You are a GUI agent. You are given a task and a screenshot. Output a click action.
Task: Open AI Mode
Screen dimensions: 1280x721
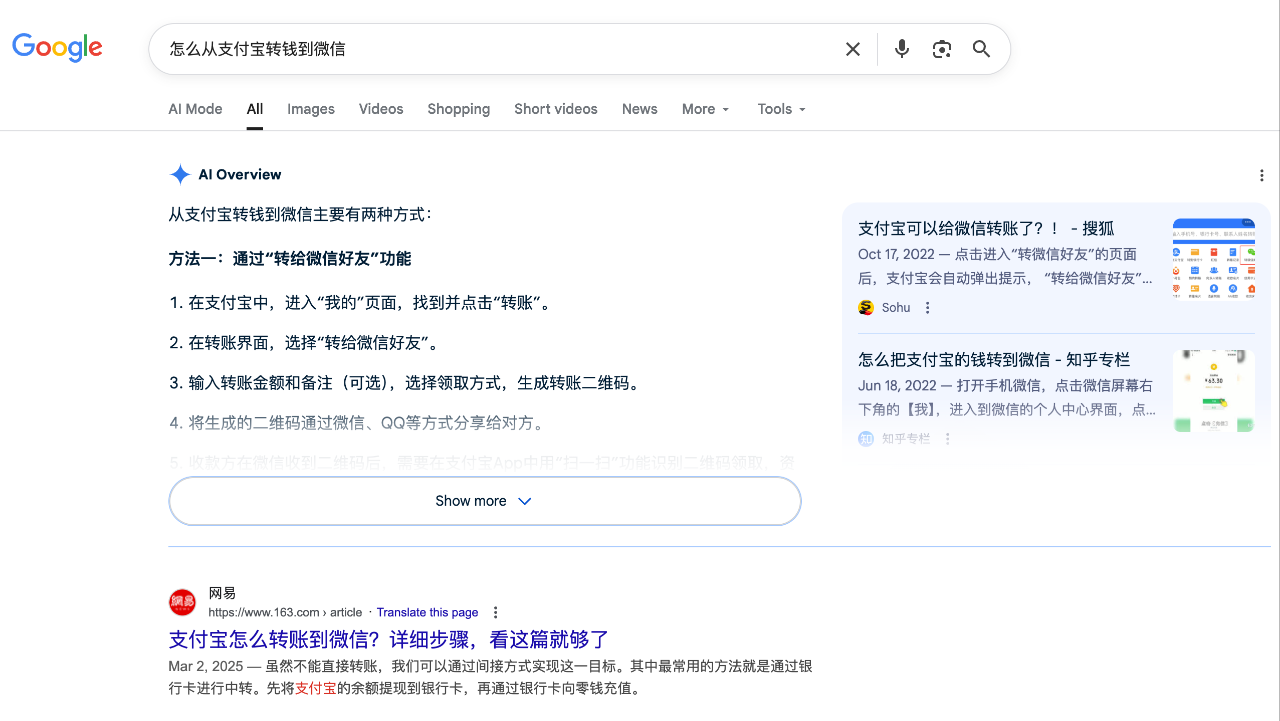coord(195,109)
